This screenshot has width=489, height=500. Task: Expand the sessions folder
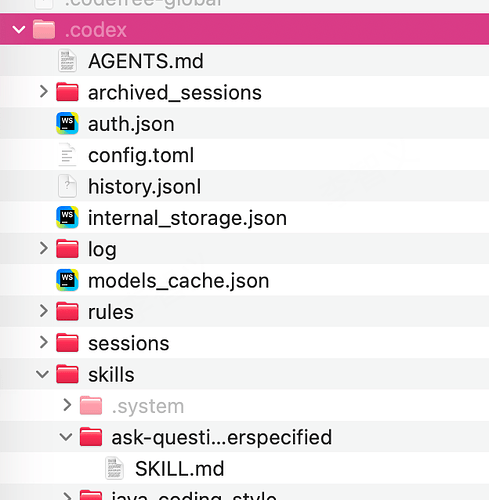pyautogui.click(x=43, y=342)
